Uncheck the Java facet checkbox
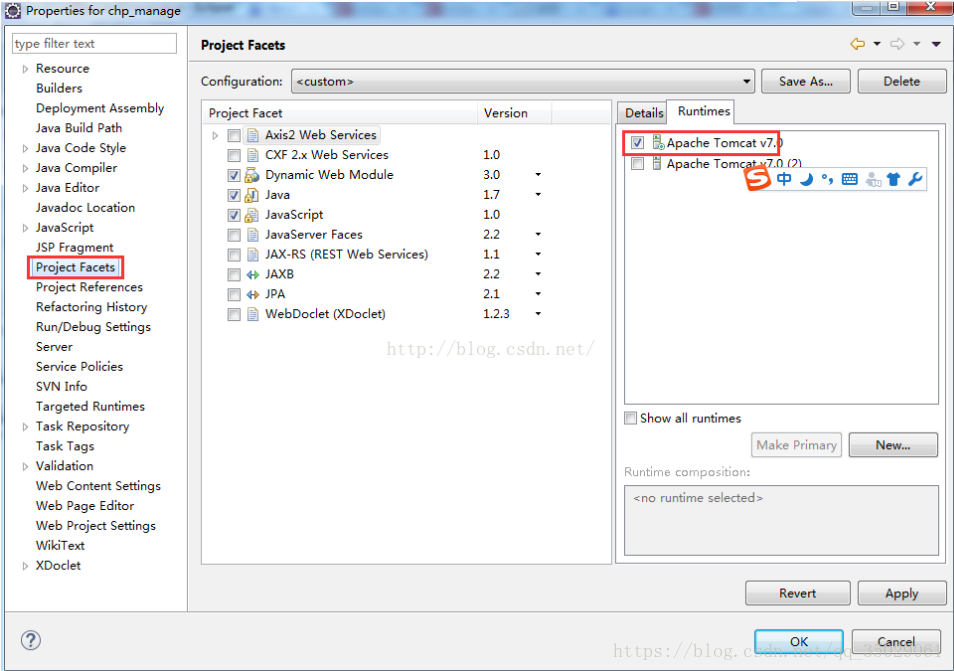Viewport: 954px width, 671px height. pos(234,195)
